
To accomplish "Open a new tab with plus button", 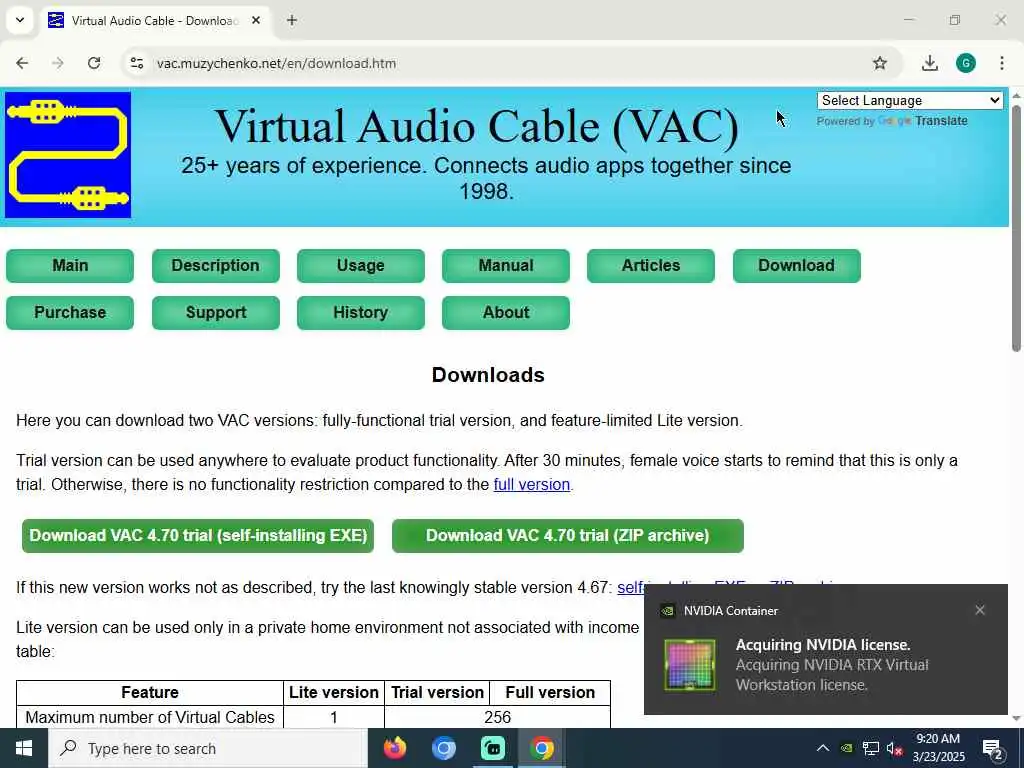I will (292, 20).
